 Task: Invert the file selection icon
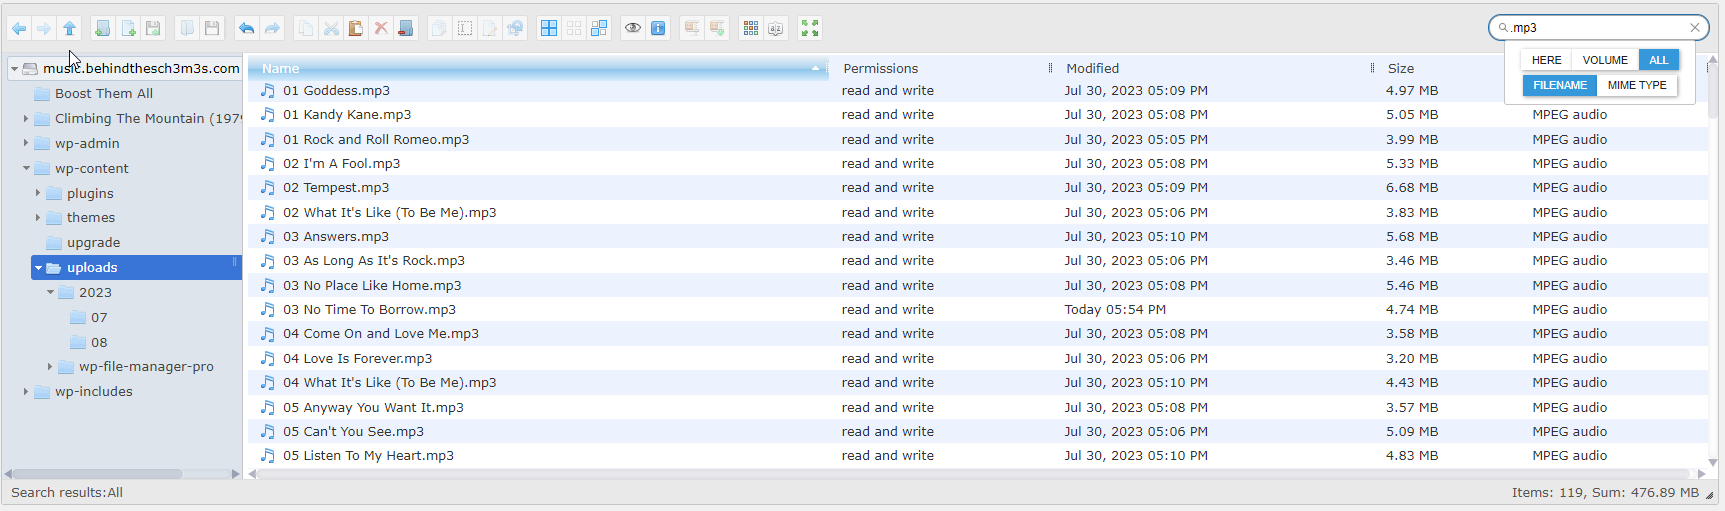coord(599,28)
